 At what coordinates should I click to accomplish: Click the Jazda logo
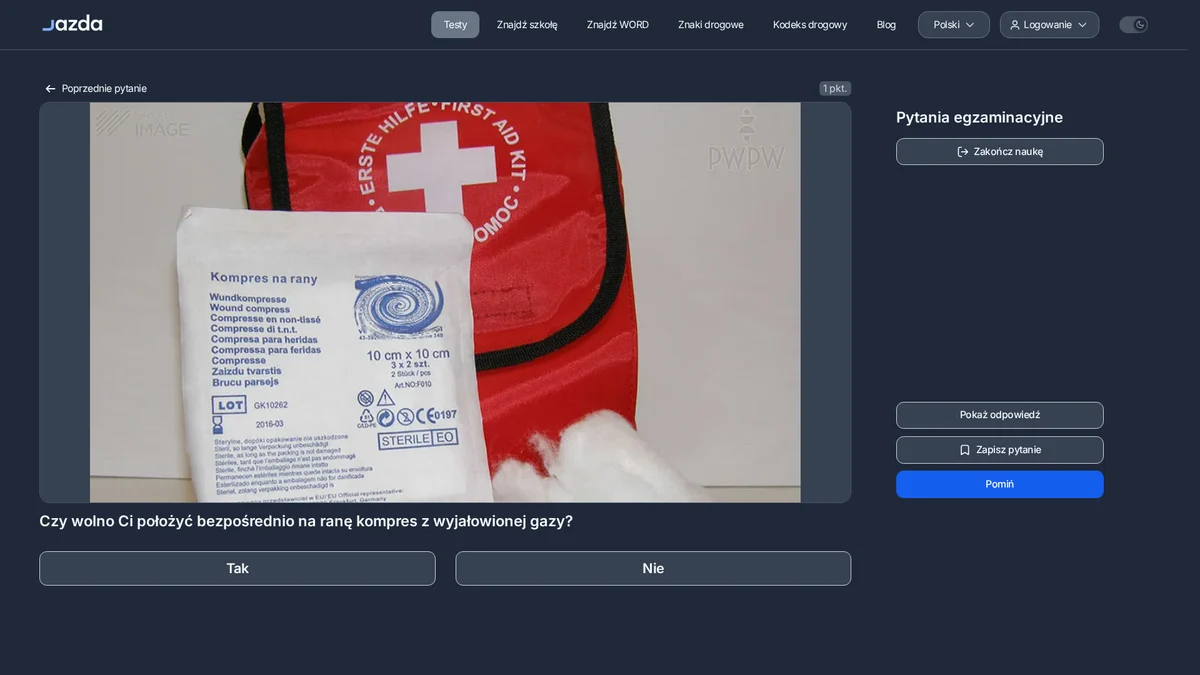point(72,24)
